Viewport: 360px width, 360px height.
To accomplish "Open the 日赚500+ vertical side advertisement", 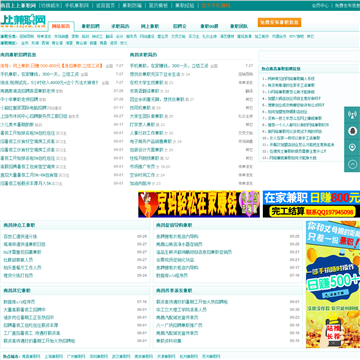I will click(x=333, y=284).
